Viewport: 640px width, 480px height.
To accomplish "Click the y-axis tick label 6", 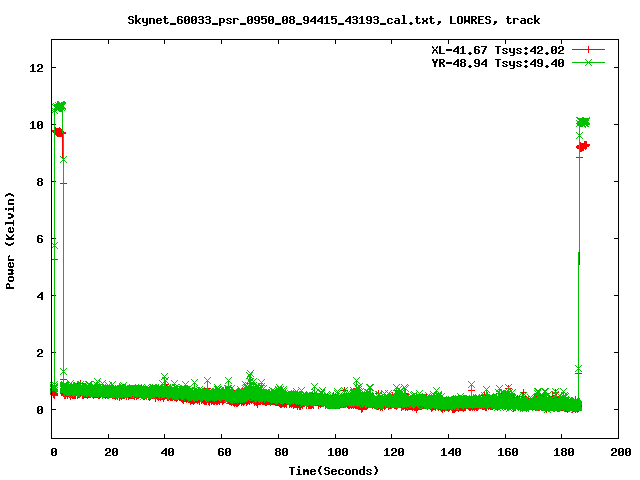I will pyautogui.click(x=40, y=239).
